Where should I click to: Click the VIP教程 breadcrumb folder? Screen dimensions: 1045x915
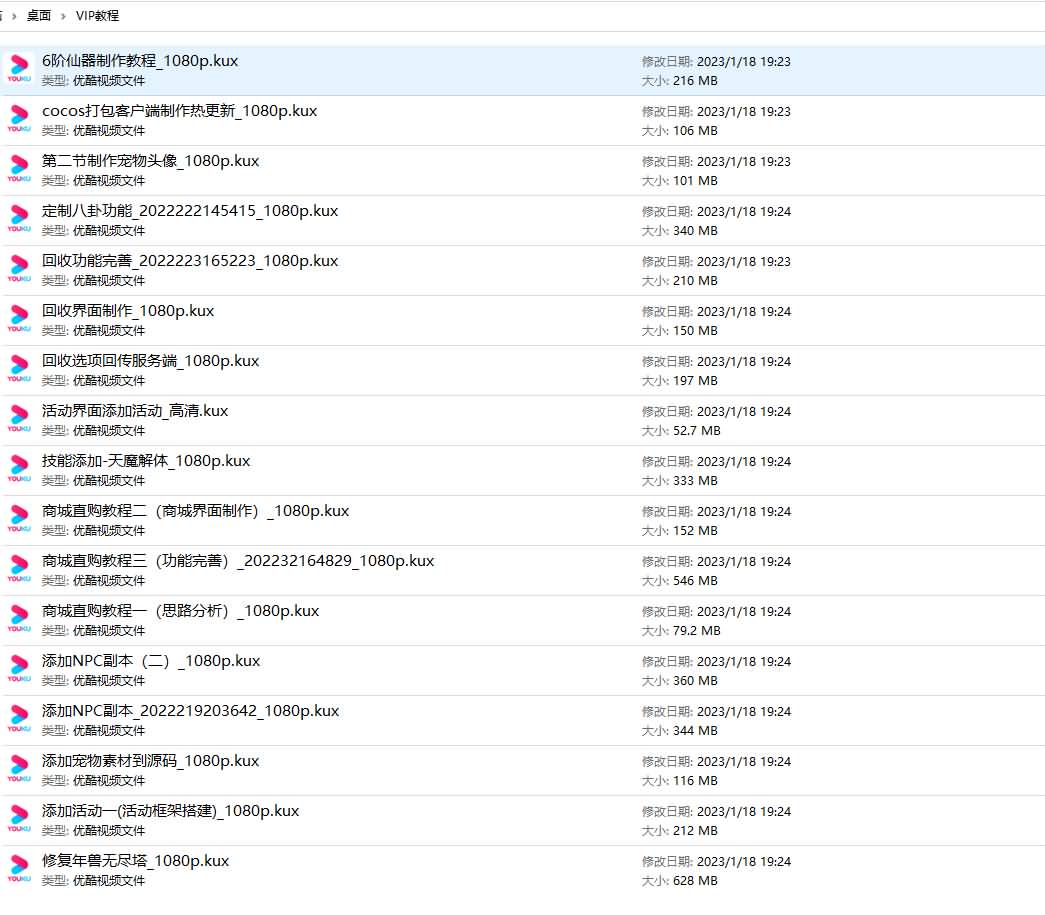97,16
